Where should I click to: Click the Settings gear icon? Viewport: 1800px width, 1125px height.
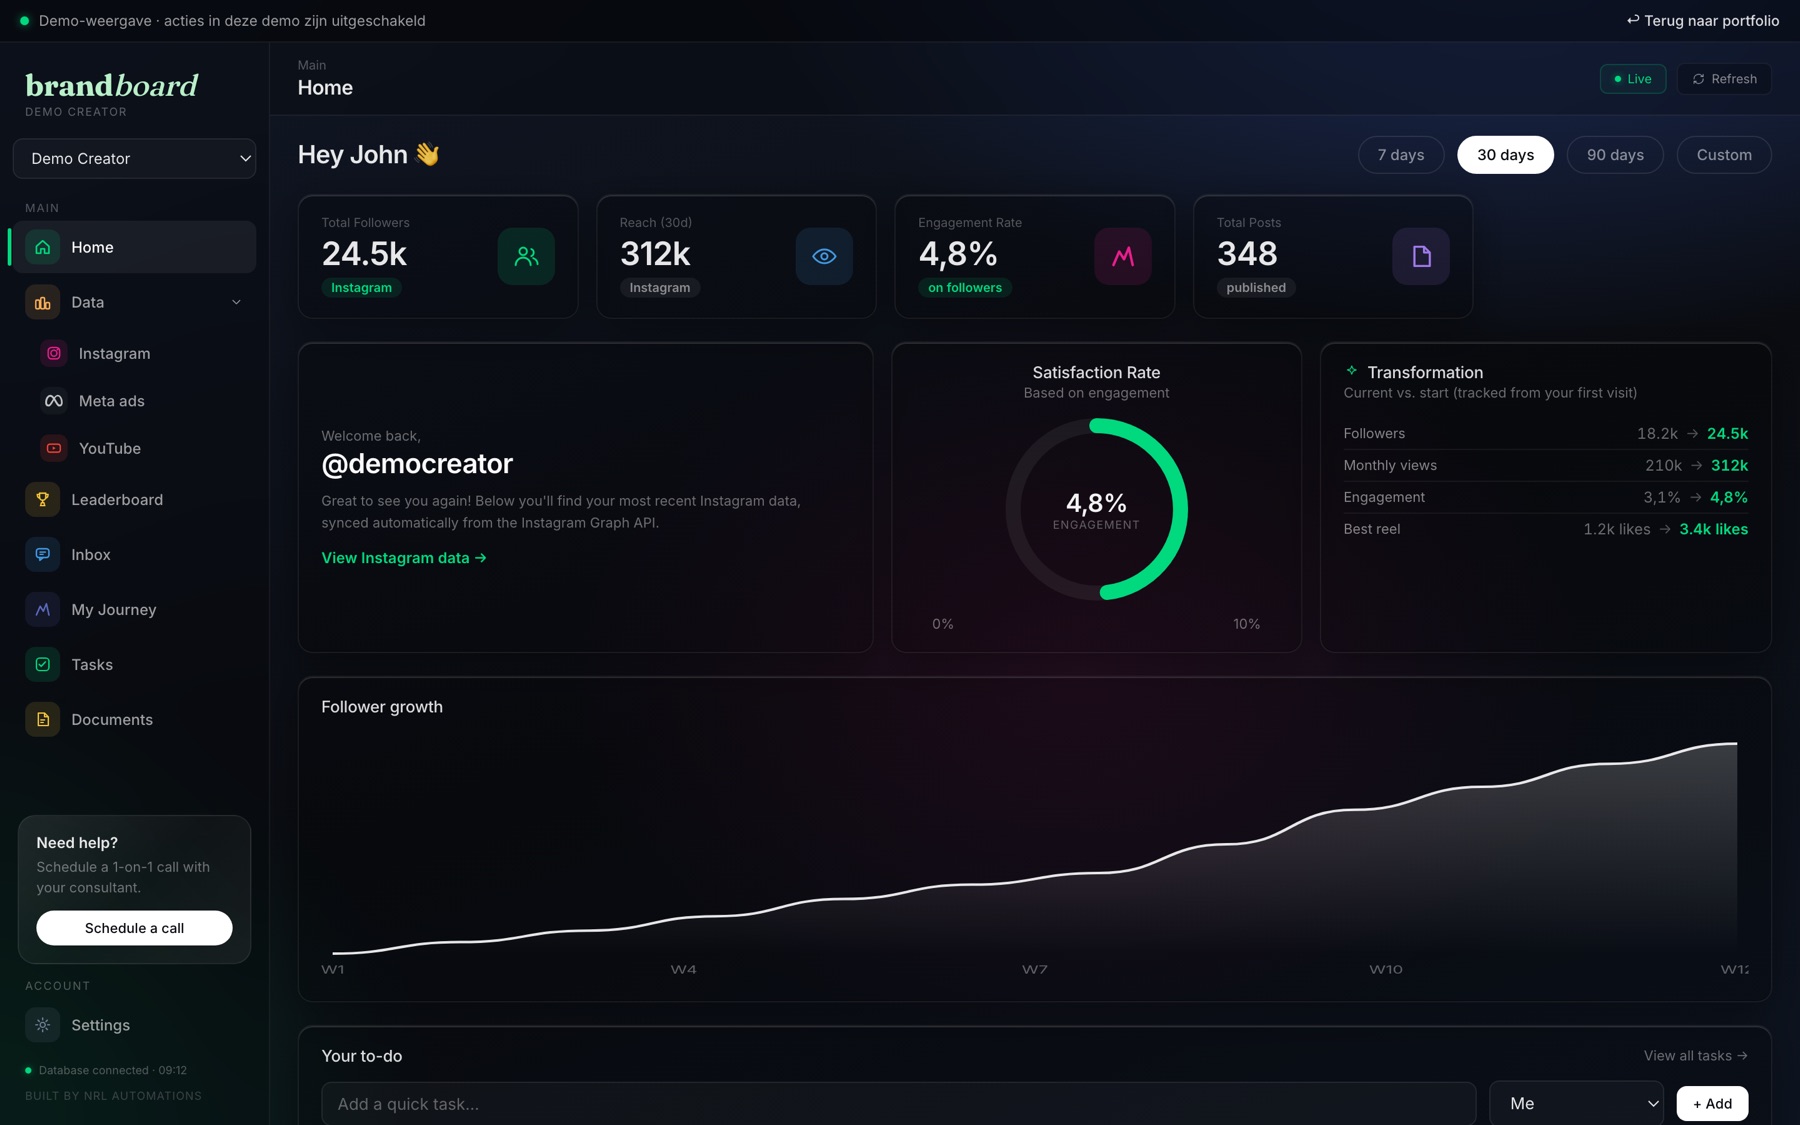tap(43, 1025)
